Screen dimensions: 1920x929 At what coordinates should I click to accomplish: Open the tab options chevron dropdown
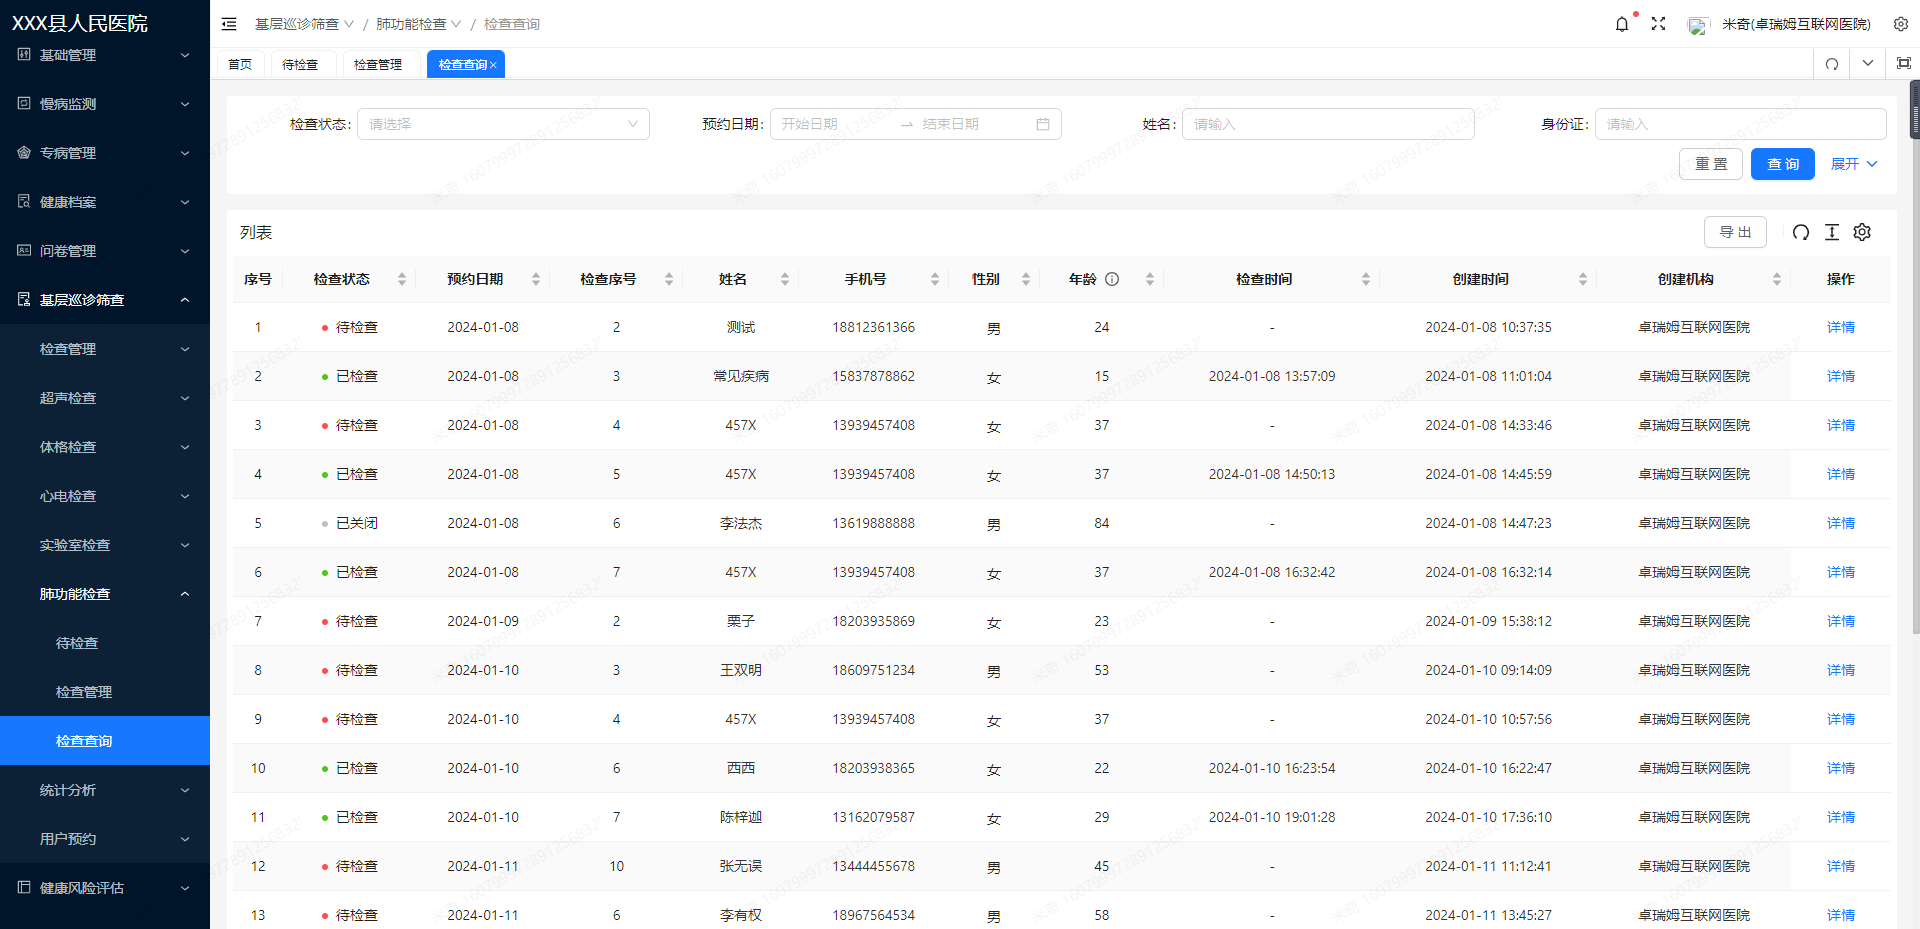[x=1868, y=63]
